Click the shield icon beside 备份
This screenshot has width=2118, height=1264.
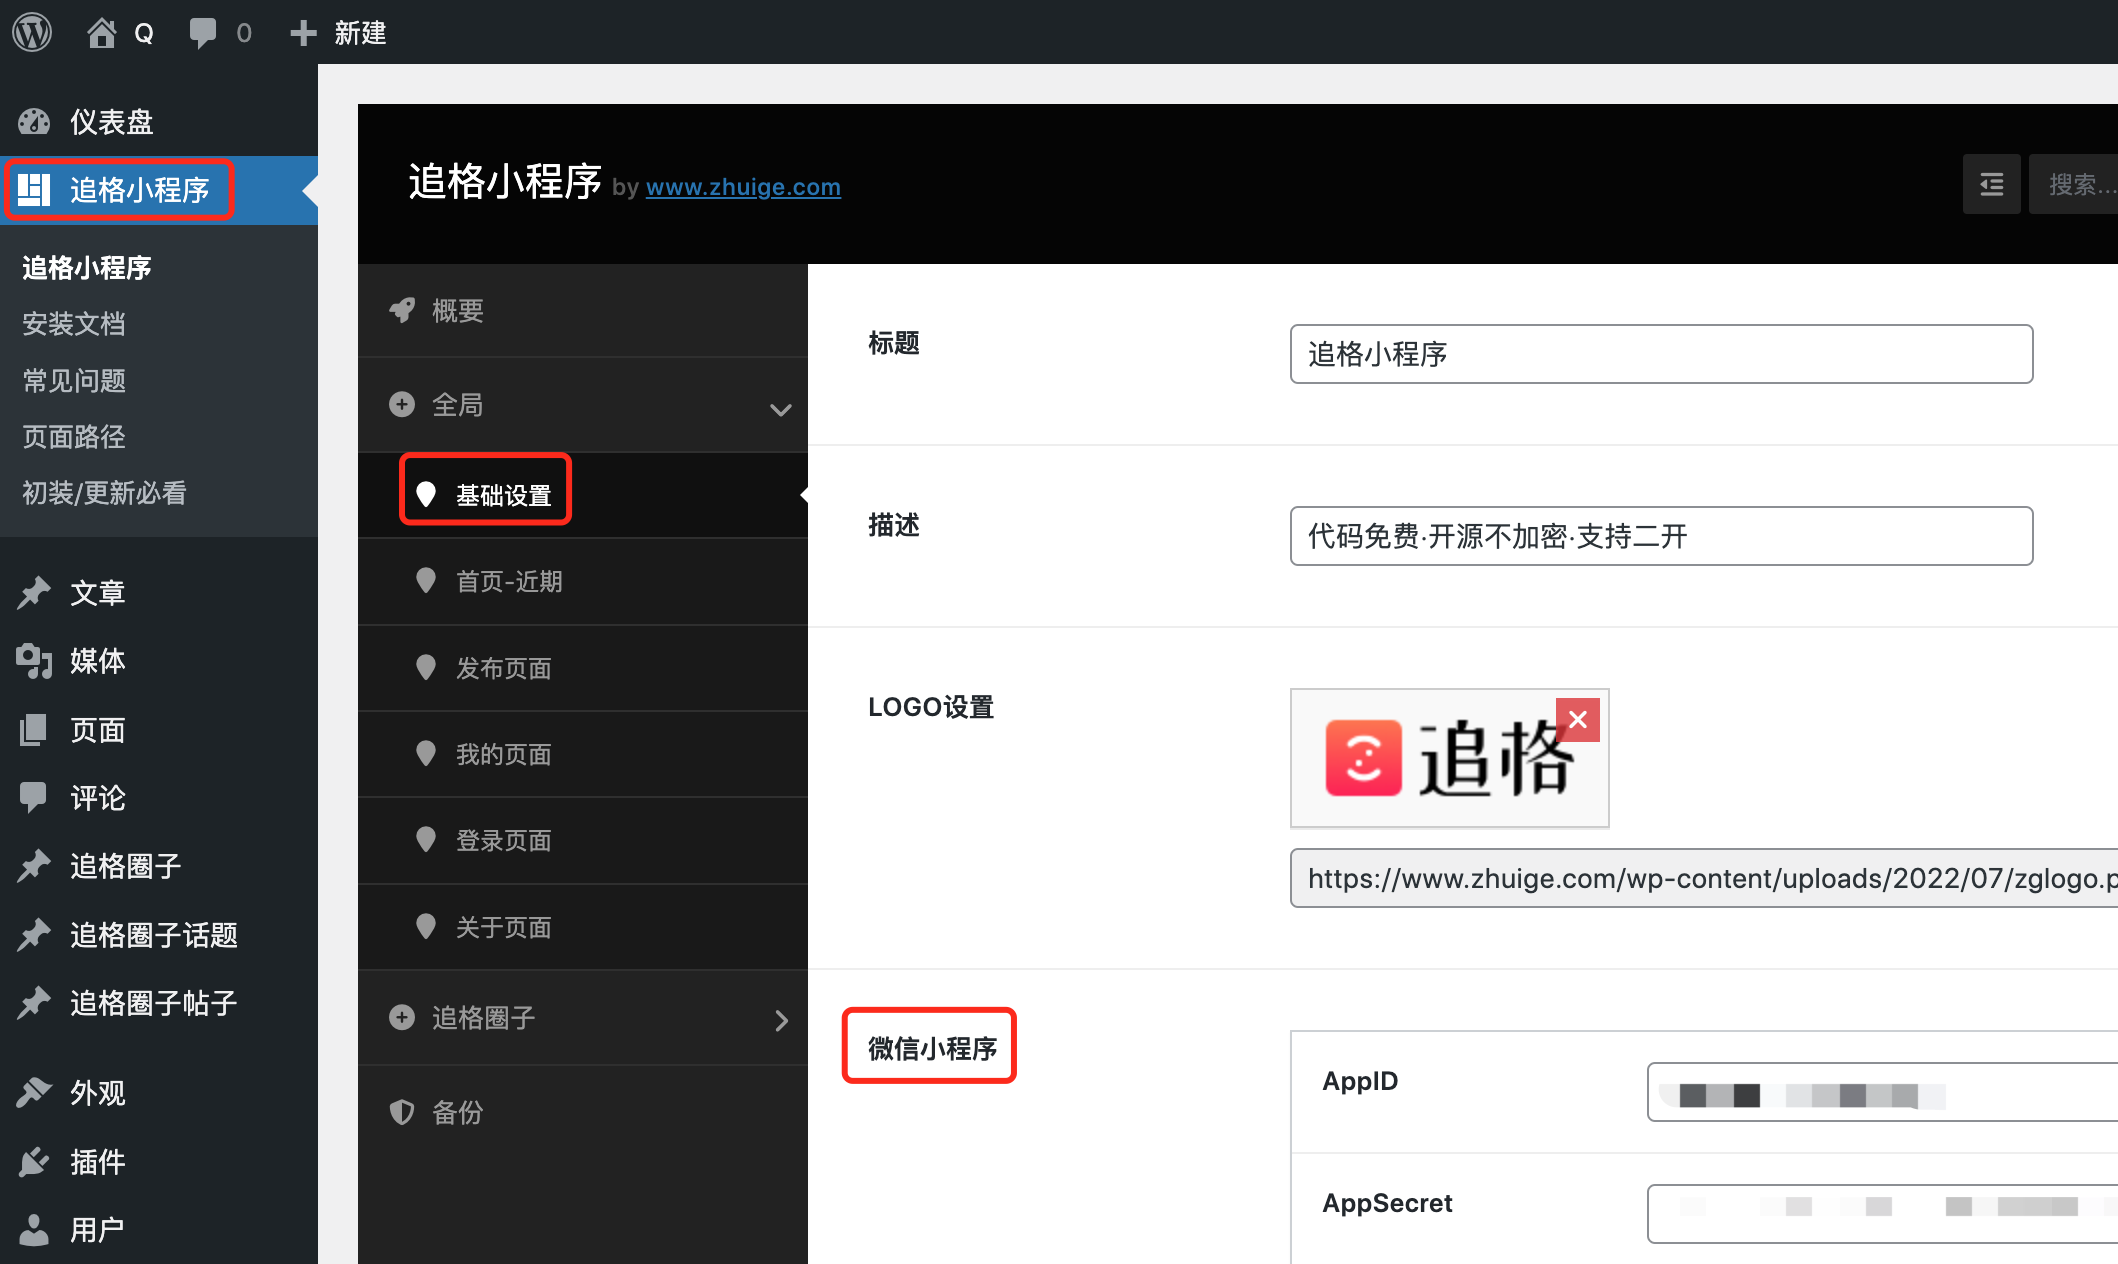402,1112
